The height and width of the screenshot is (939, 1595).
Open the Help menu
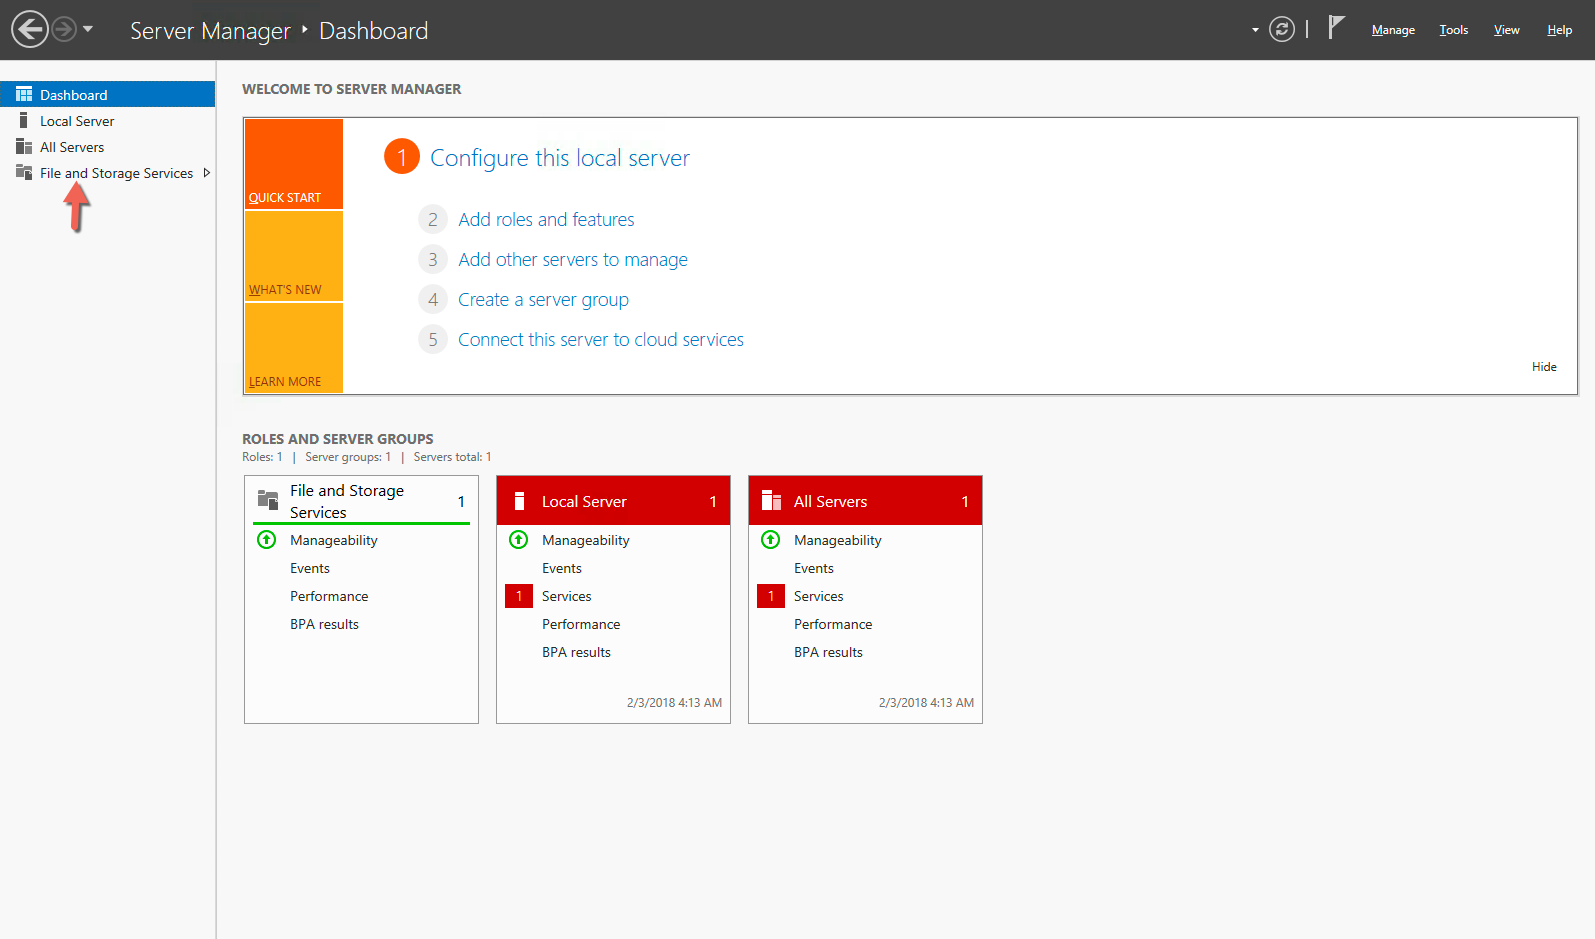click(x=1559, y=30)
